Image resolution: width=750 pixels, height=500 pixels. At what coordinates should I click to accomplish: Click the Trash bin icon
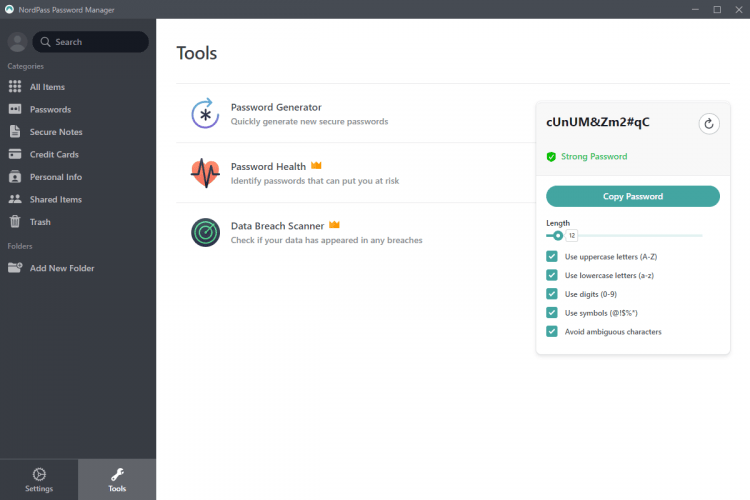click(x=15, y=222)
